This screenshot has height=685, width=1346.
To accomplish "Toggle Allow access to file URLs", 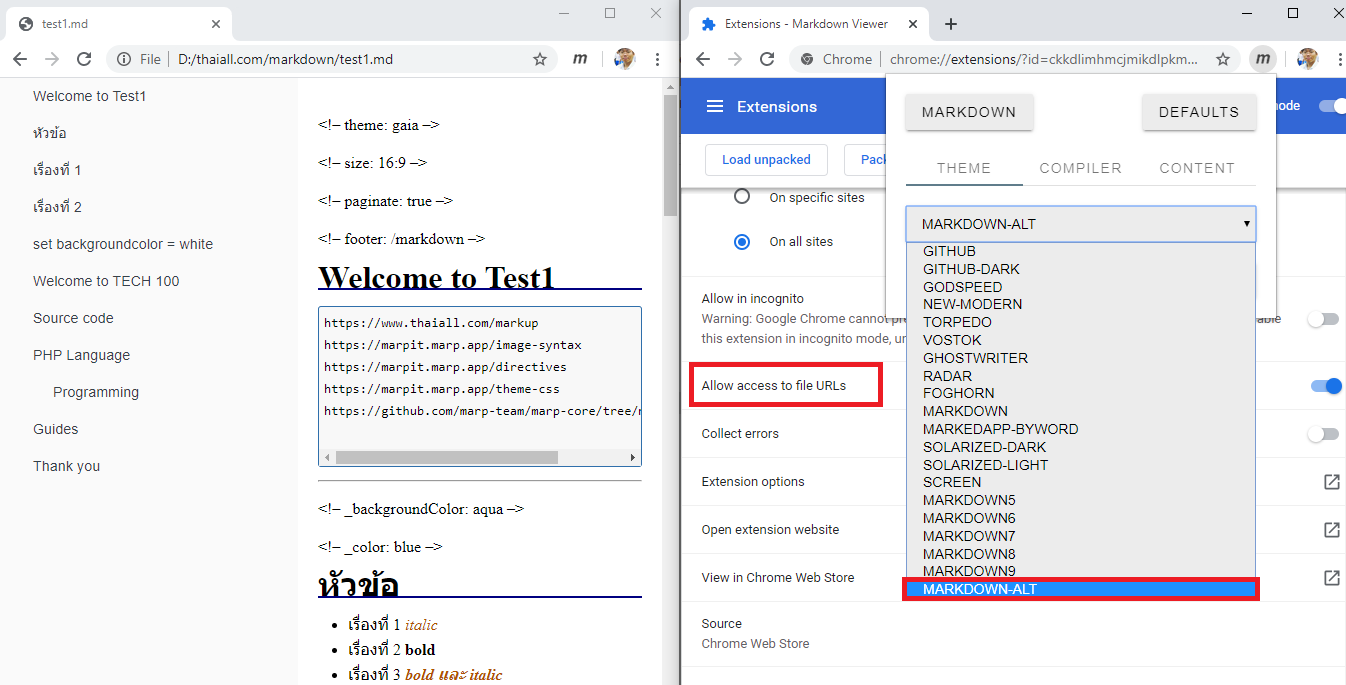I will 1325,386.
